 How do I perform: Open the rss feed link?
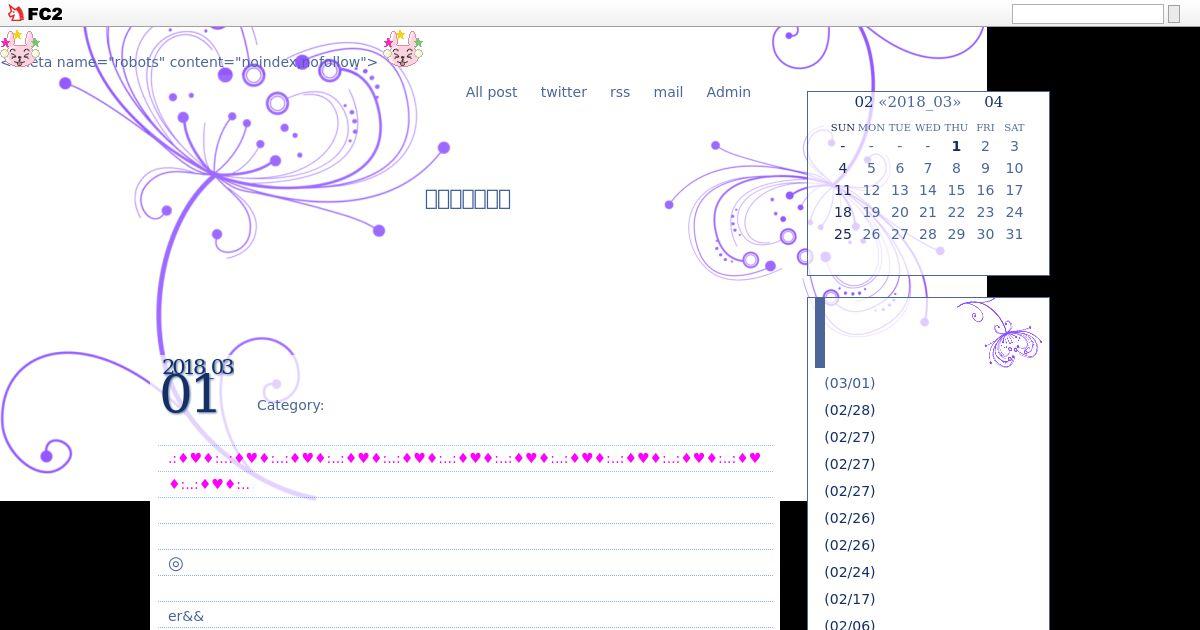click(x=620, y=92)
